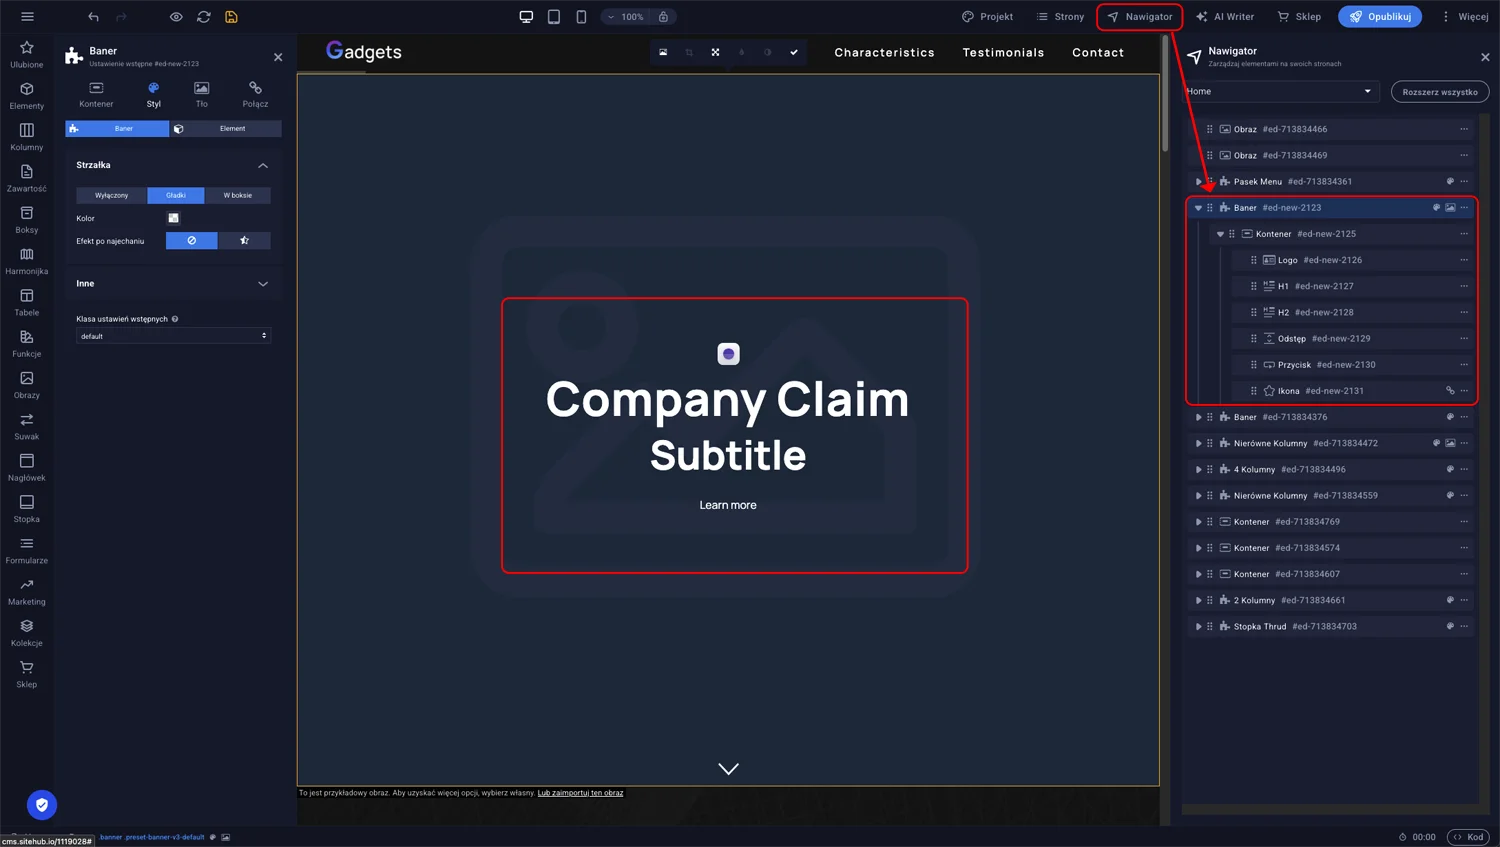Open the default preset class dropdown
The width and height of the screenshot is (1500, 847).
click(x=172, y=336)
